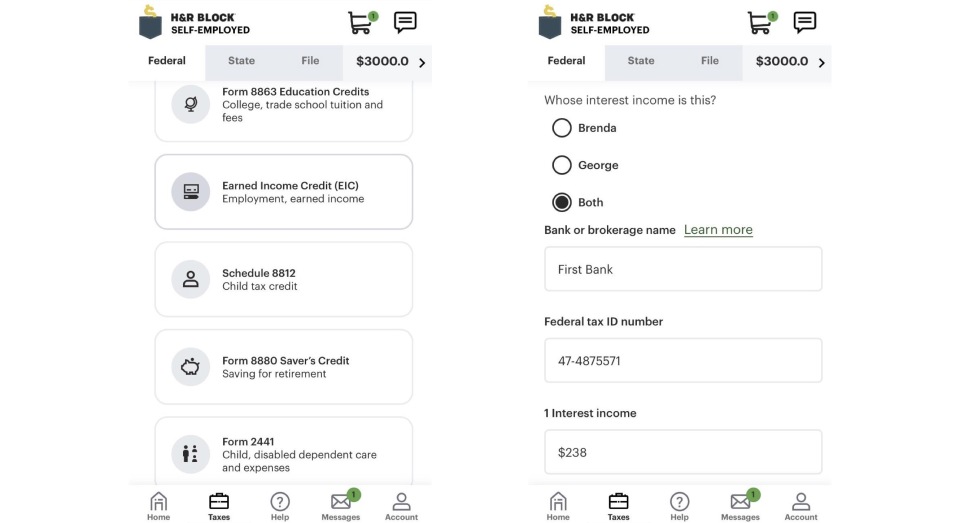Choose George as interest income owner

[562, 165]
